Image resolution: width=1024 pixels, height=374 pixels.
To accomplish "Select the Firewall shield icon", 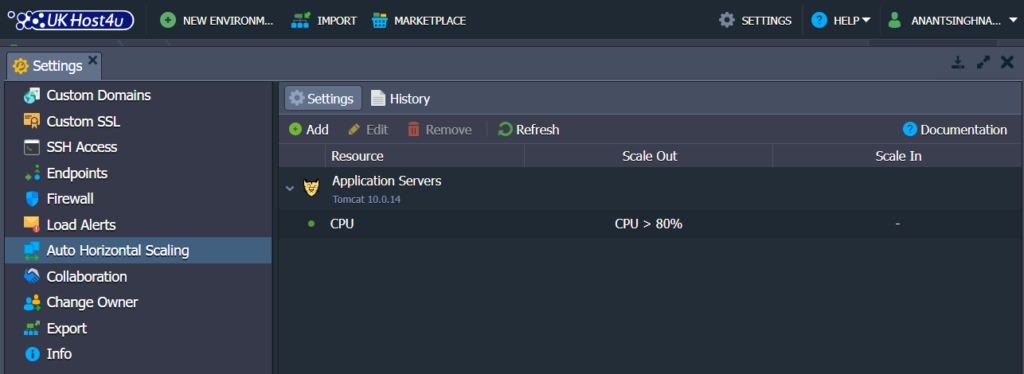I will [x=31, y=199].
